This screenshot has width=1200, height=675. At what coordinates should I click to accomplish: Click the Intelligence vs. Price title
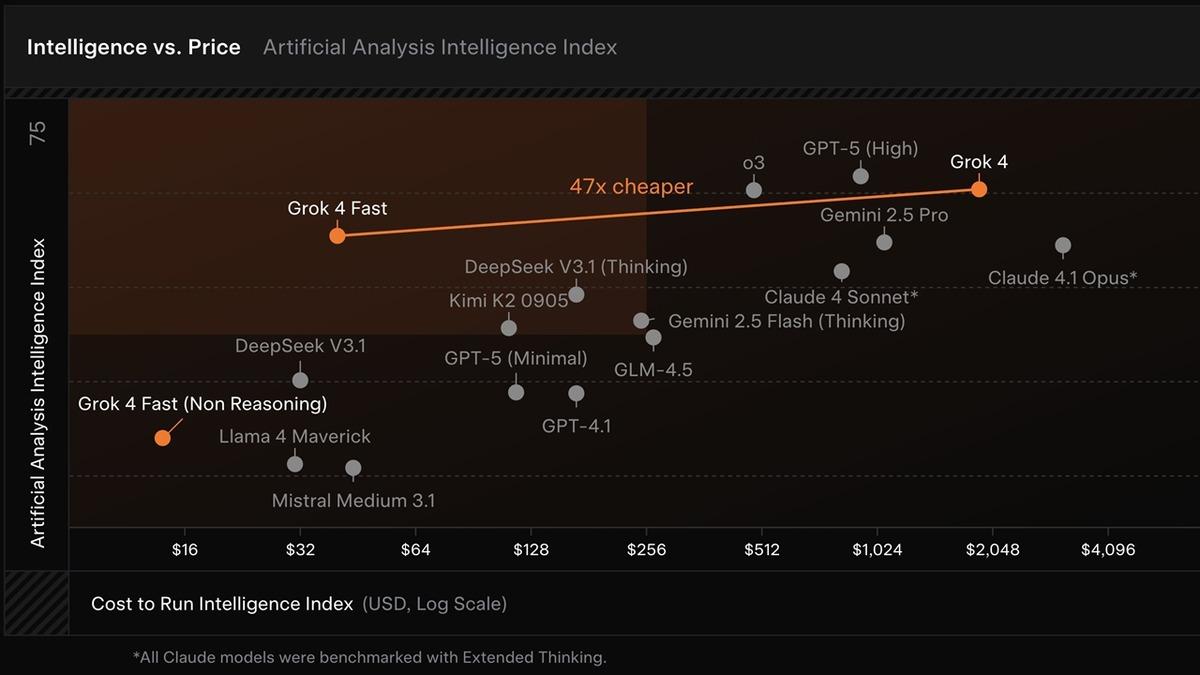(133, 47)
